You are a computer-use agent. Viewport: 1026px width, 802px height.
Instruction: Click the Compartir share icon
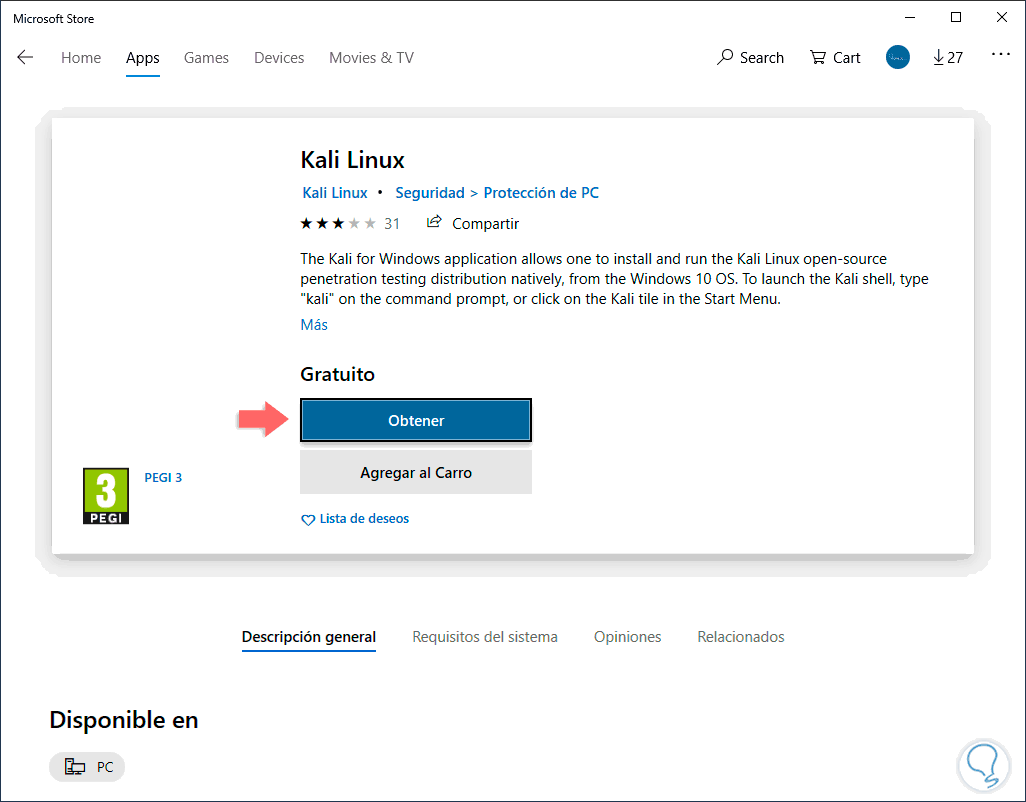tap(434, 223)
